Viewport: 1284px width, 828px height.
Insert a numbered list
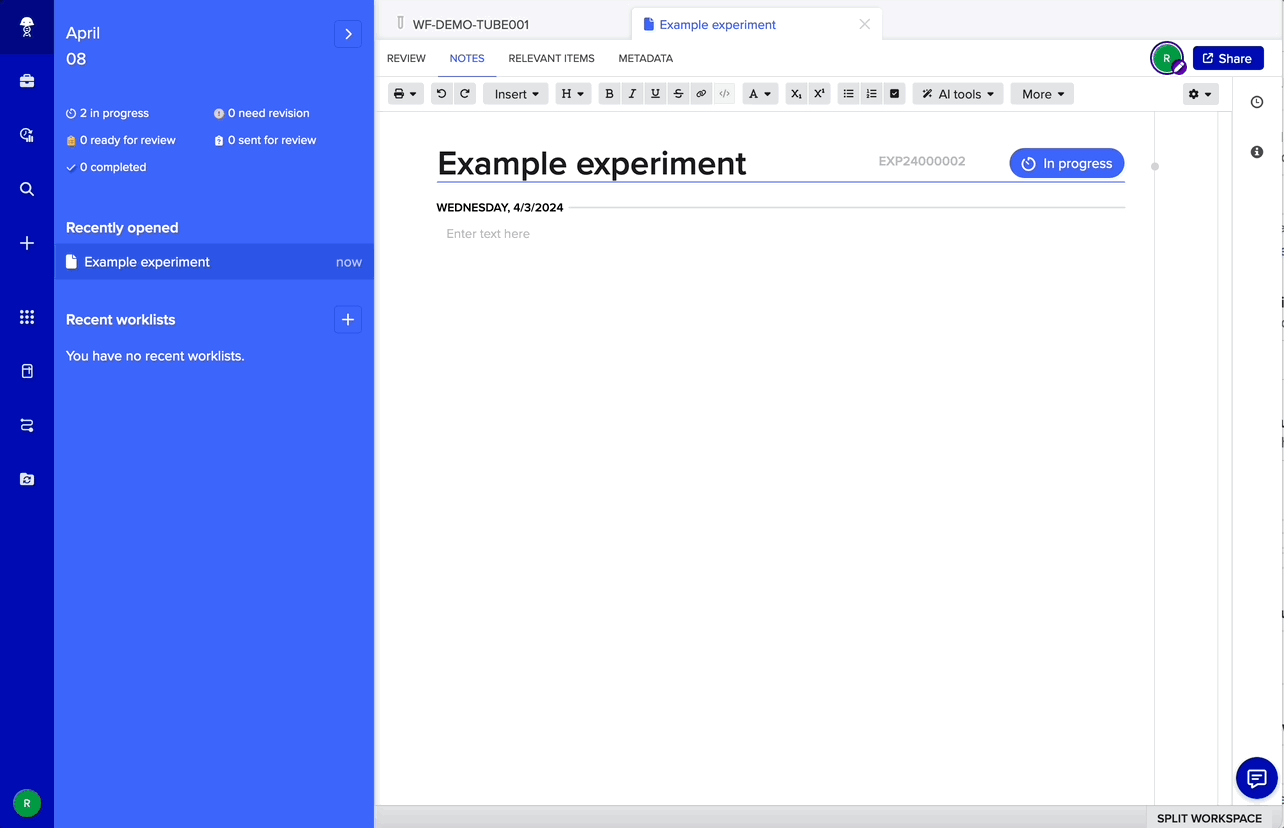[x=871, y=94]
